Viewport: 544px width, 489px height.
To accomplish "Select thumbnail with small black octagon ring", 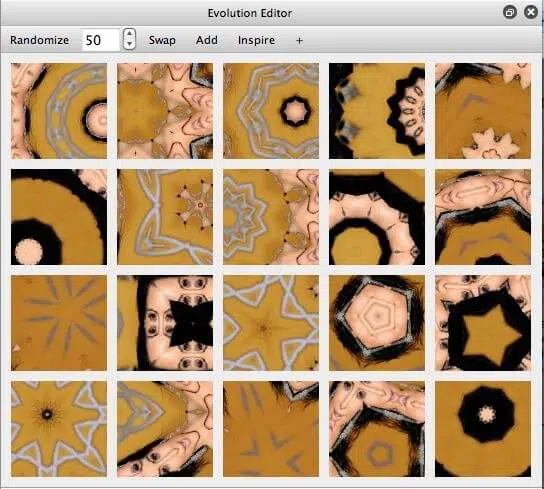I will (x=271, y=111).
